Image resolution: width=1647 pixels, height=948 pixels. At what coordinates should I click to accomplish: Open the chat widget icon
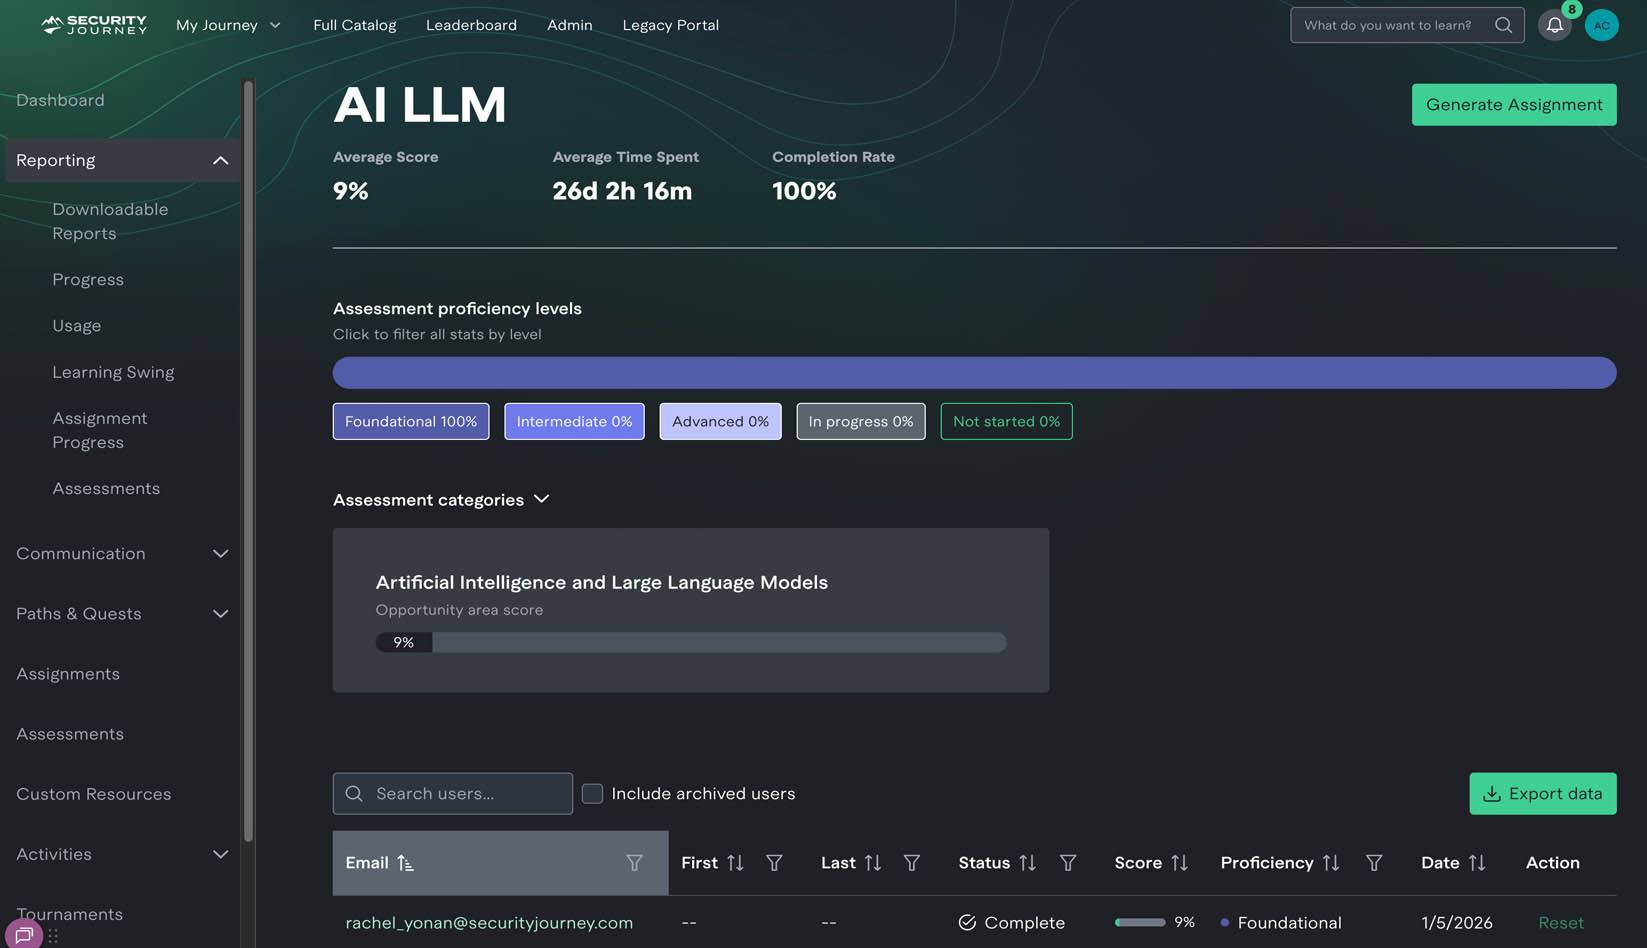pos(24,935)
